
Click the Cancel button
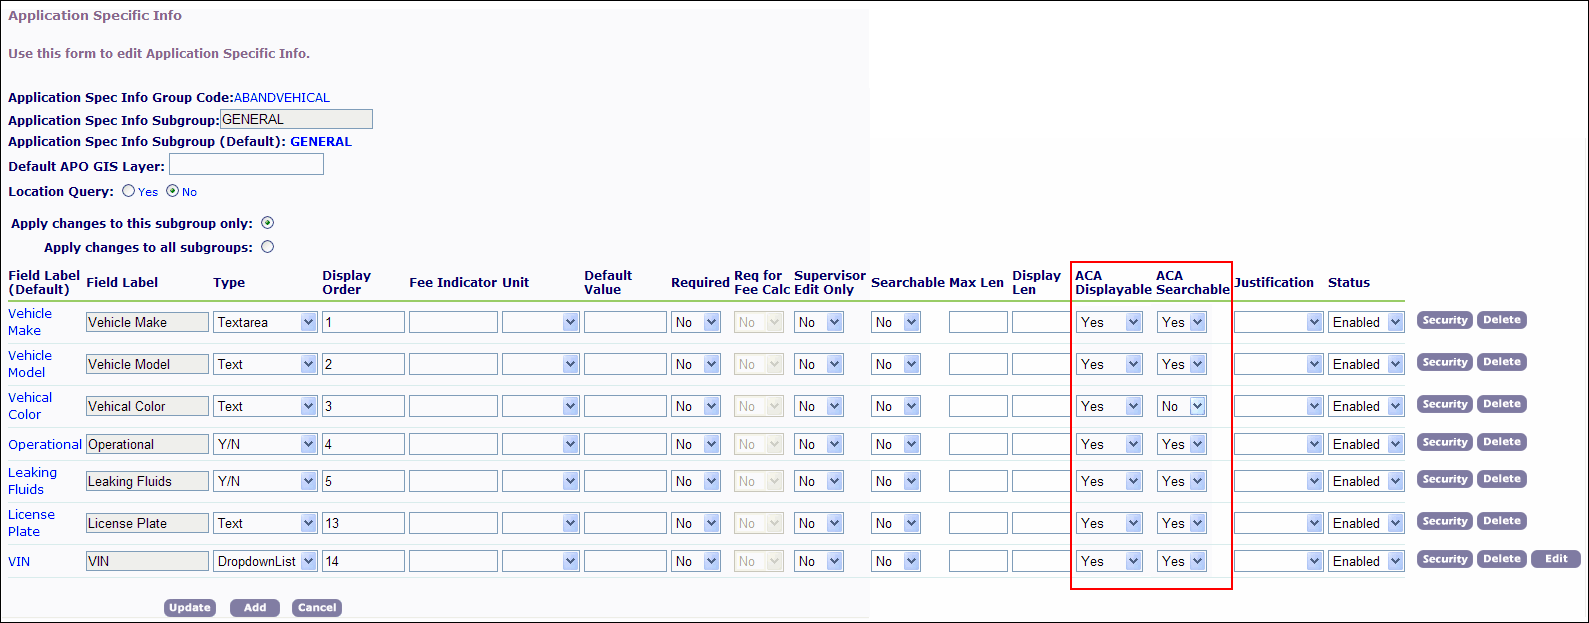coord(317,608)
